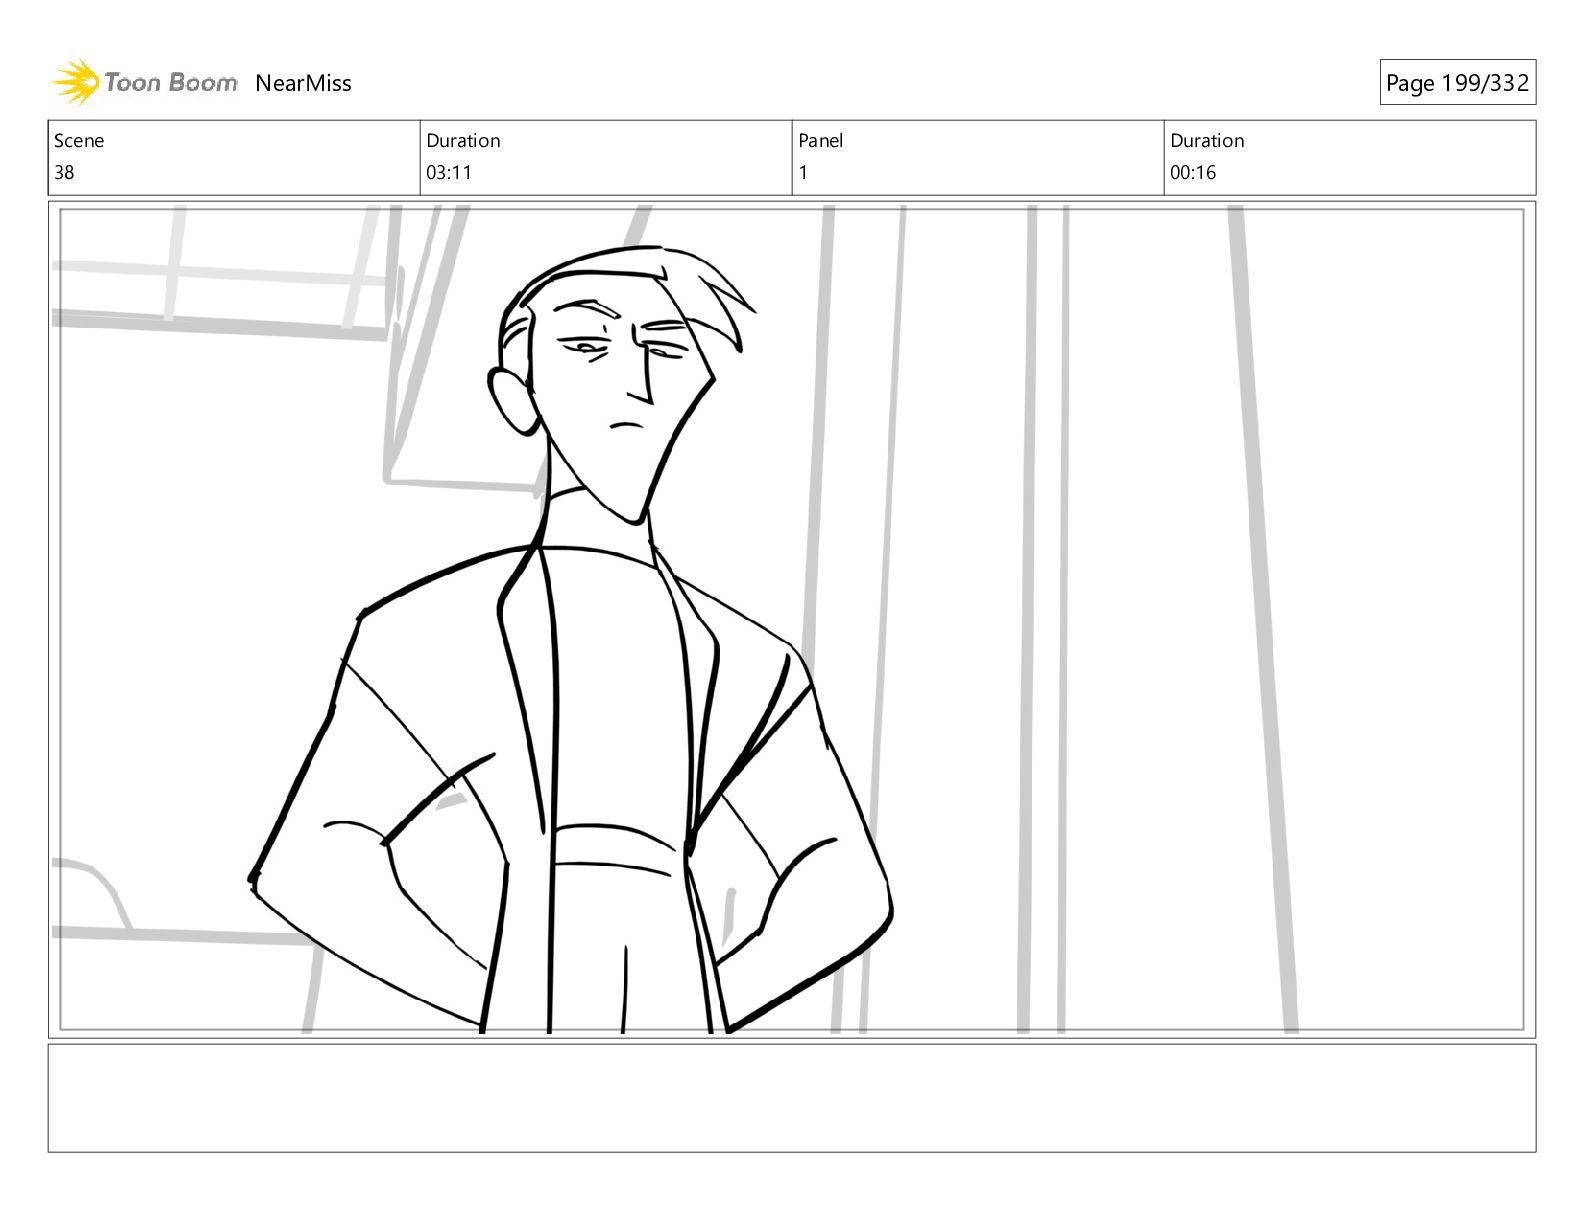Image resolution: width=1584 pixels, height=1224 pixels.
Task: Click the panel number 1
Action: [x=803, y=172]
